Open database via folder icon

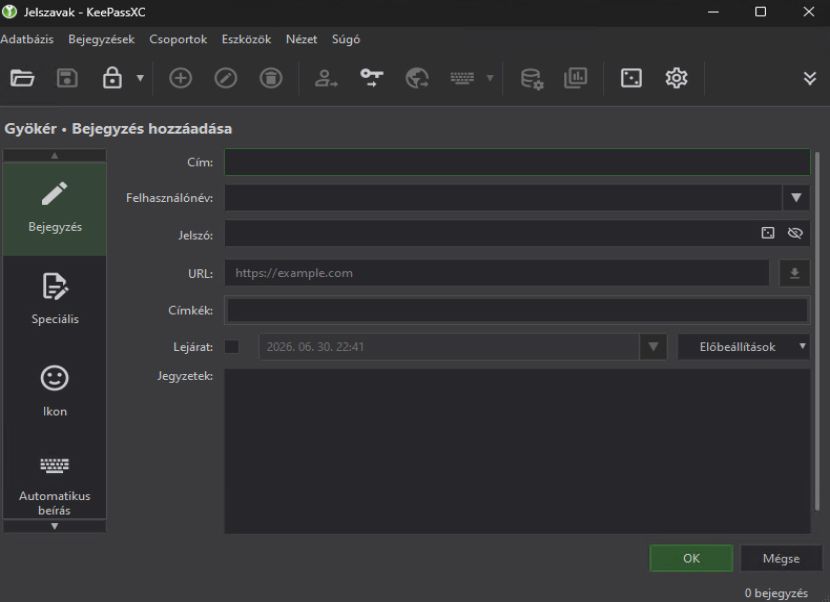click(22, 78)
